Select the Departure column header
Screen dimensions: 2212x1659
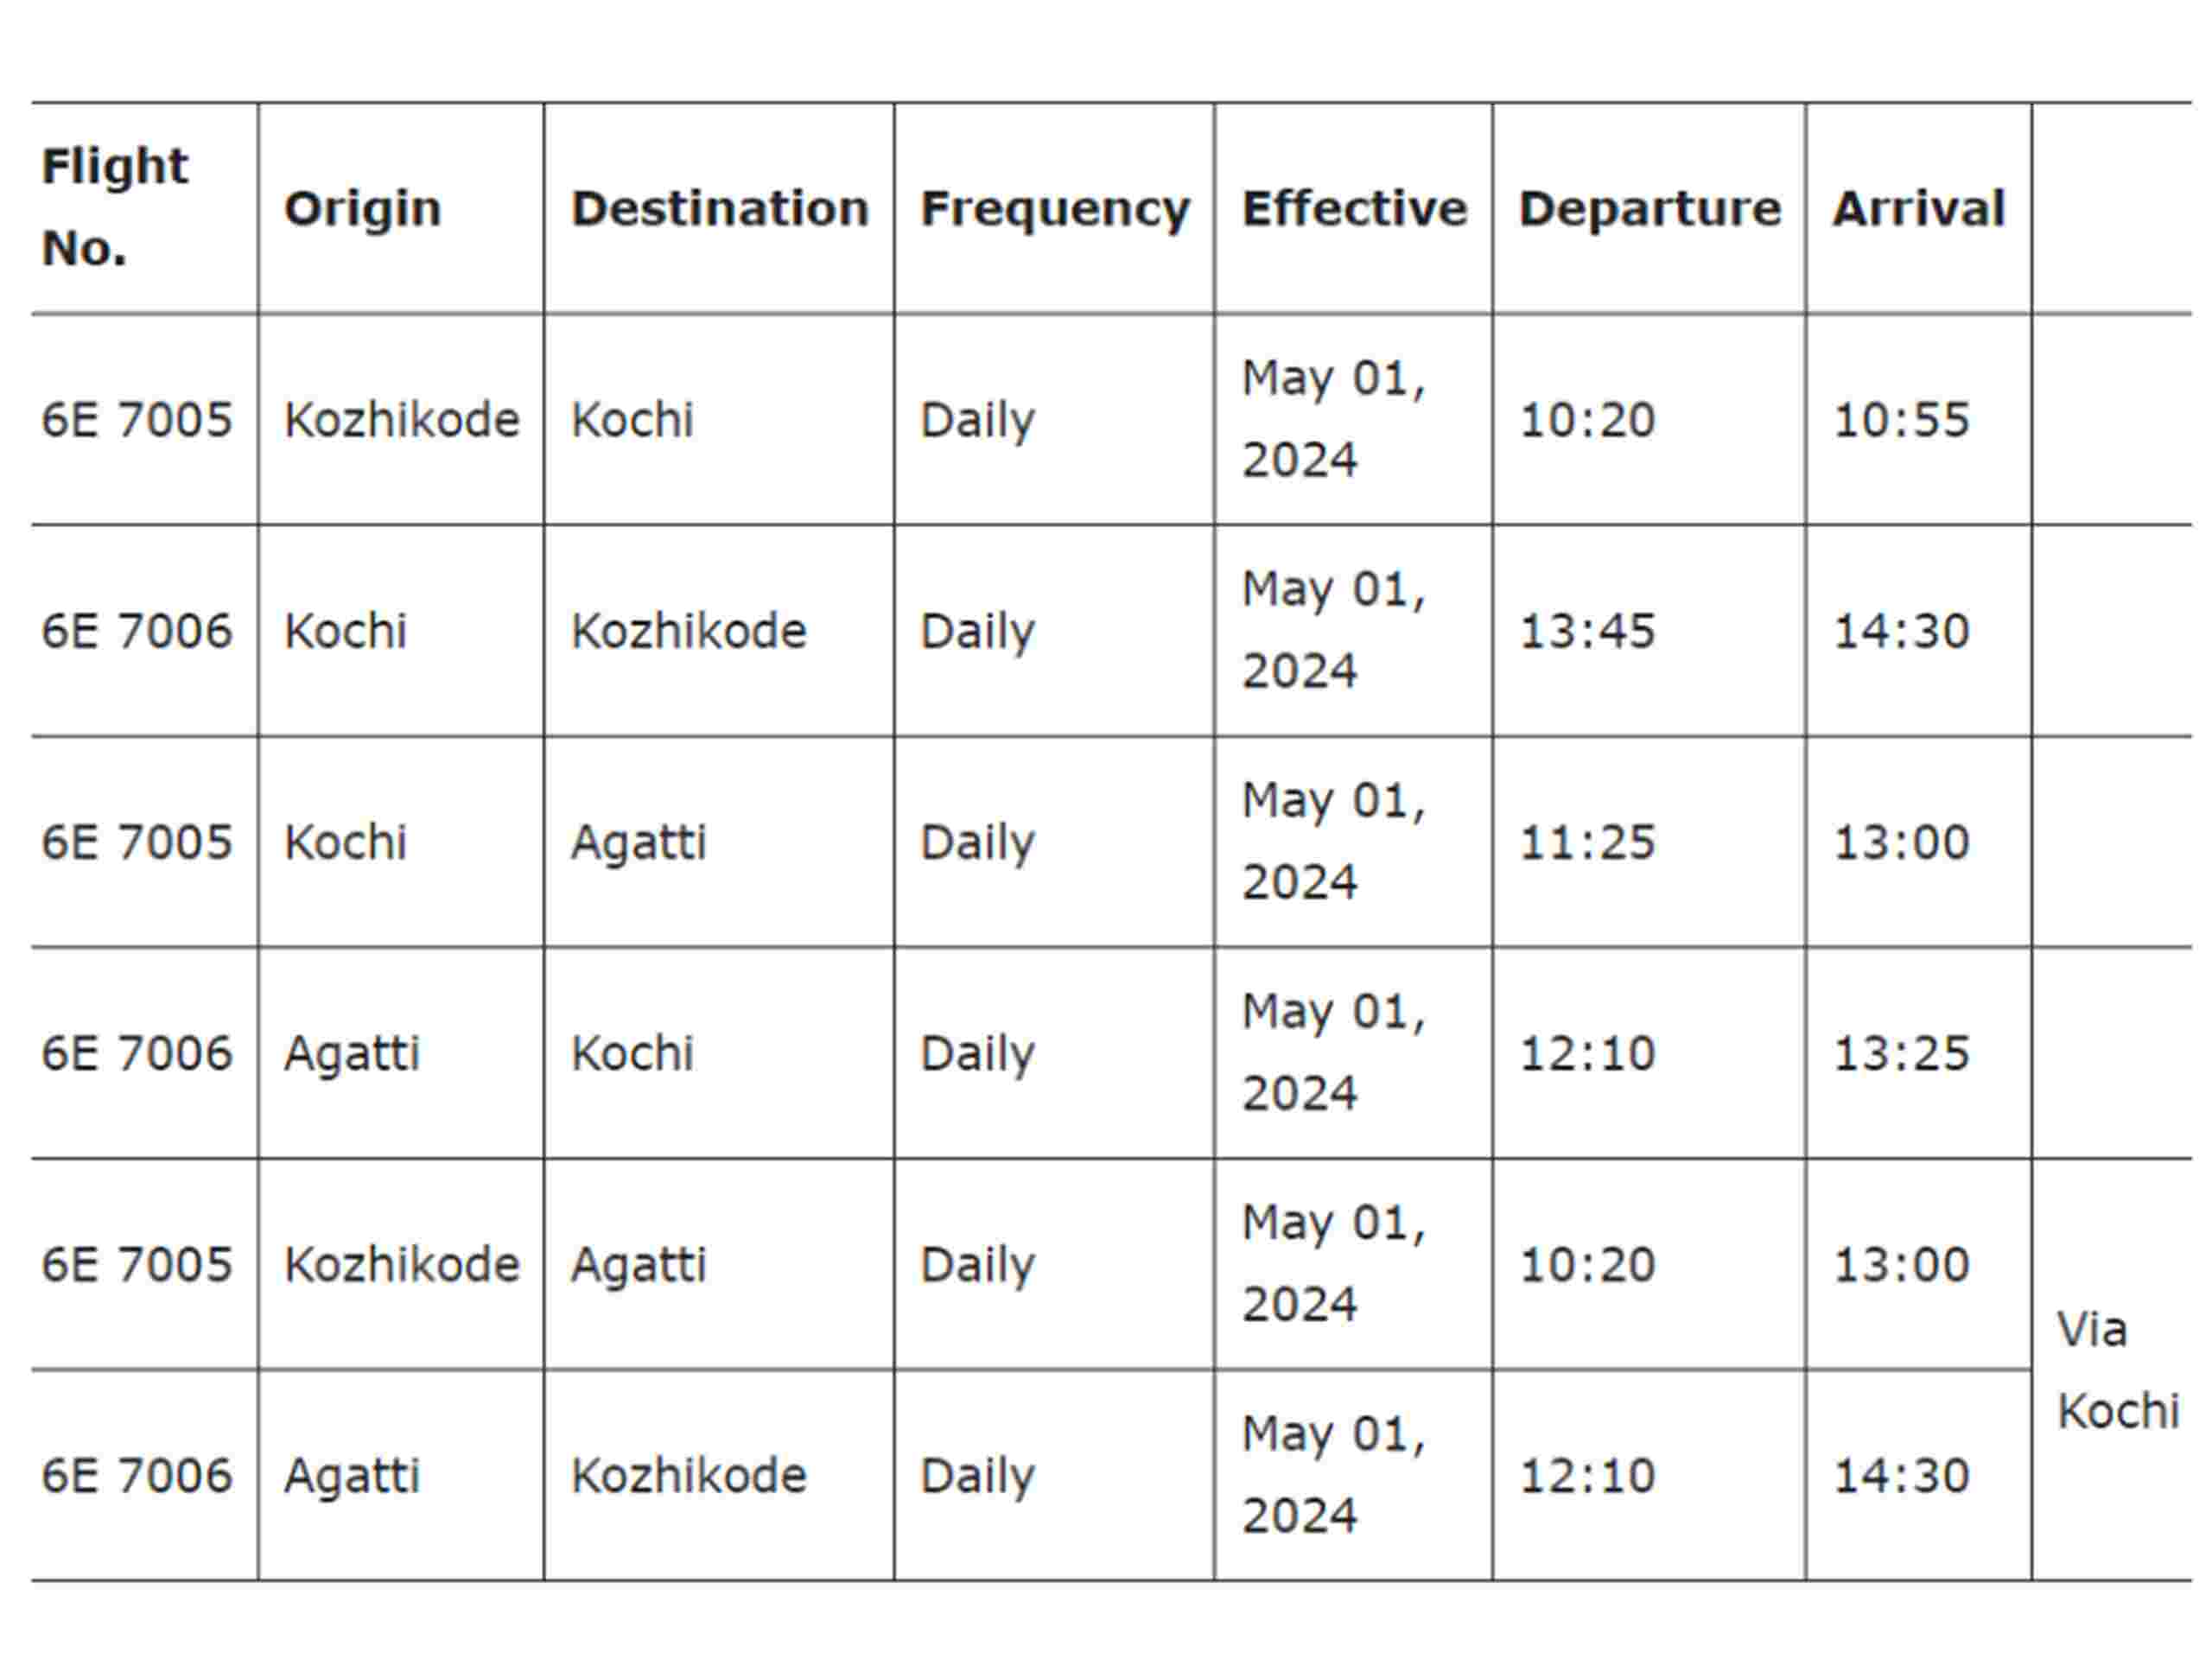coord(1649,209)
